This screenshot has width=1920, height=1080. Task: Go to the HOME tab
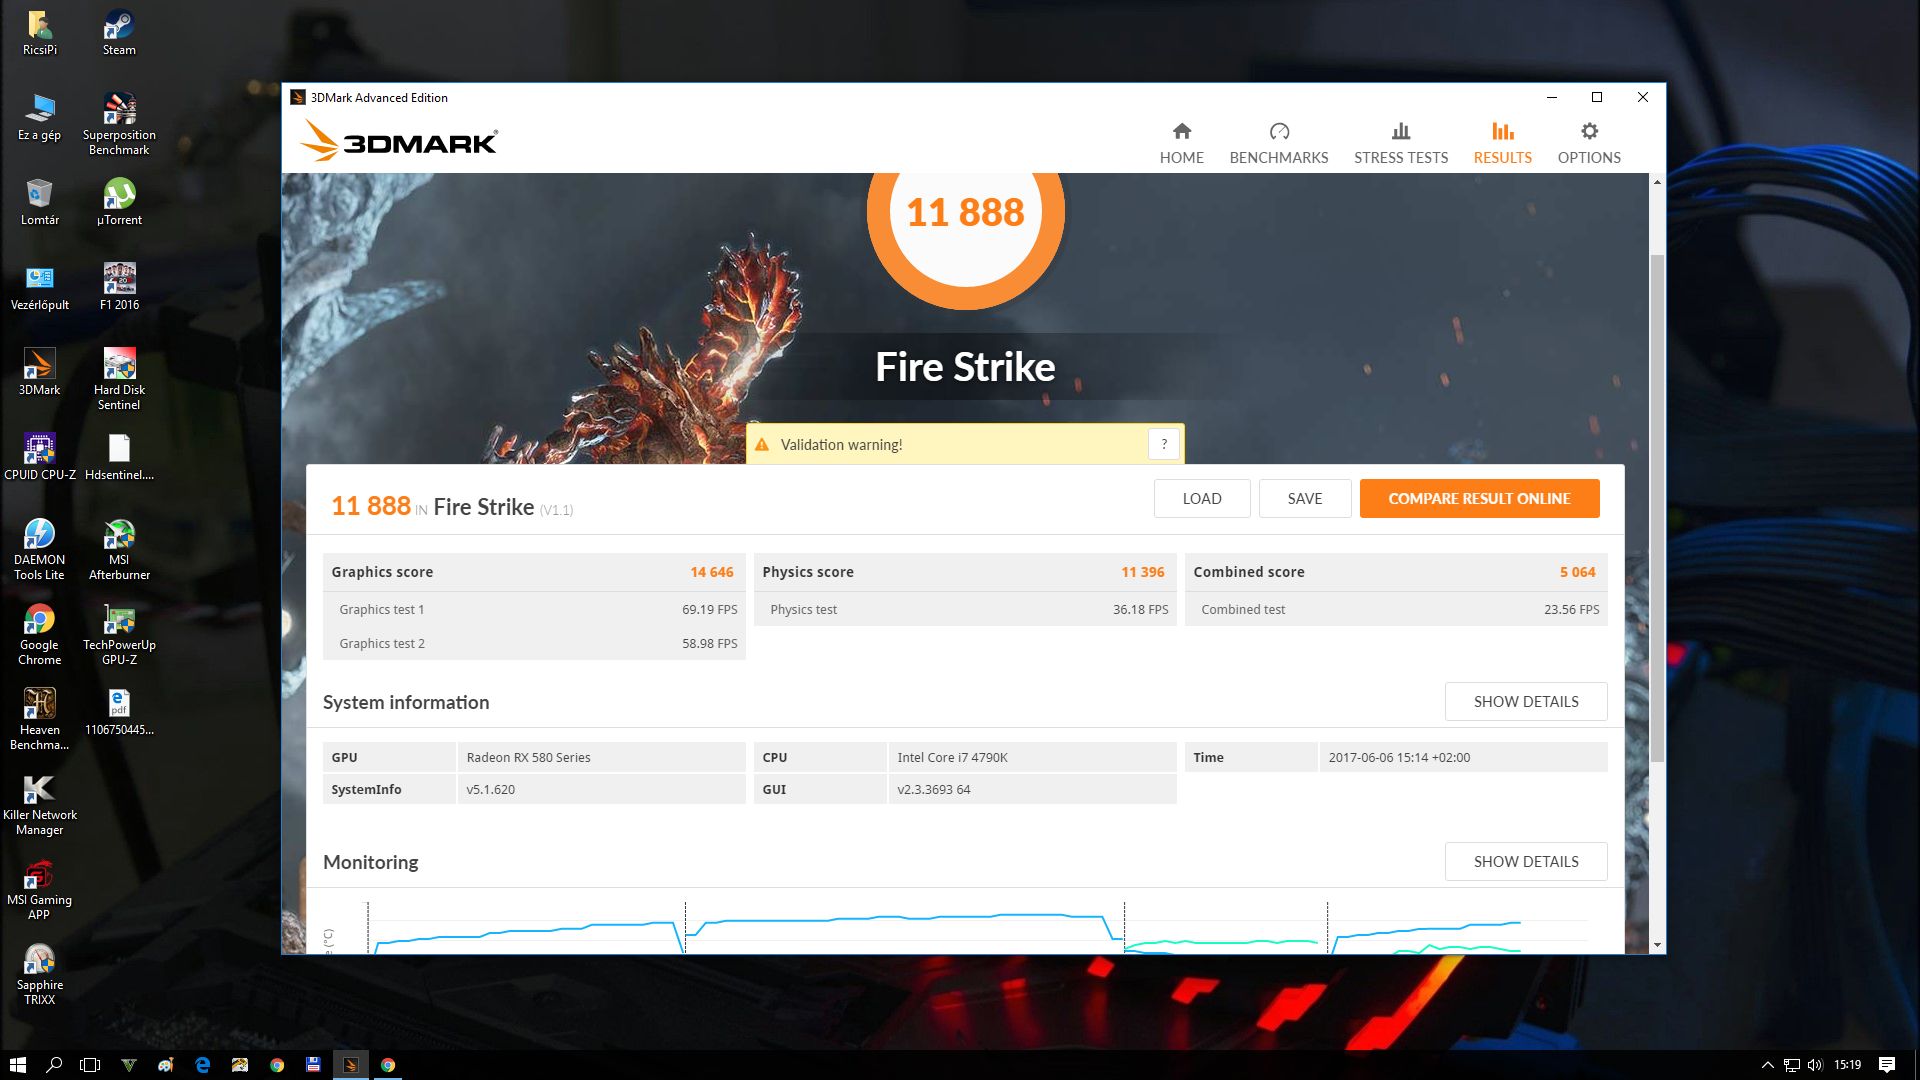point(1181,143)
